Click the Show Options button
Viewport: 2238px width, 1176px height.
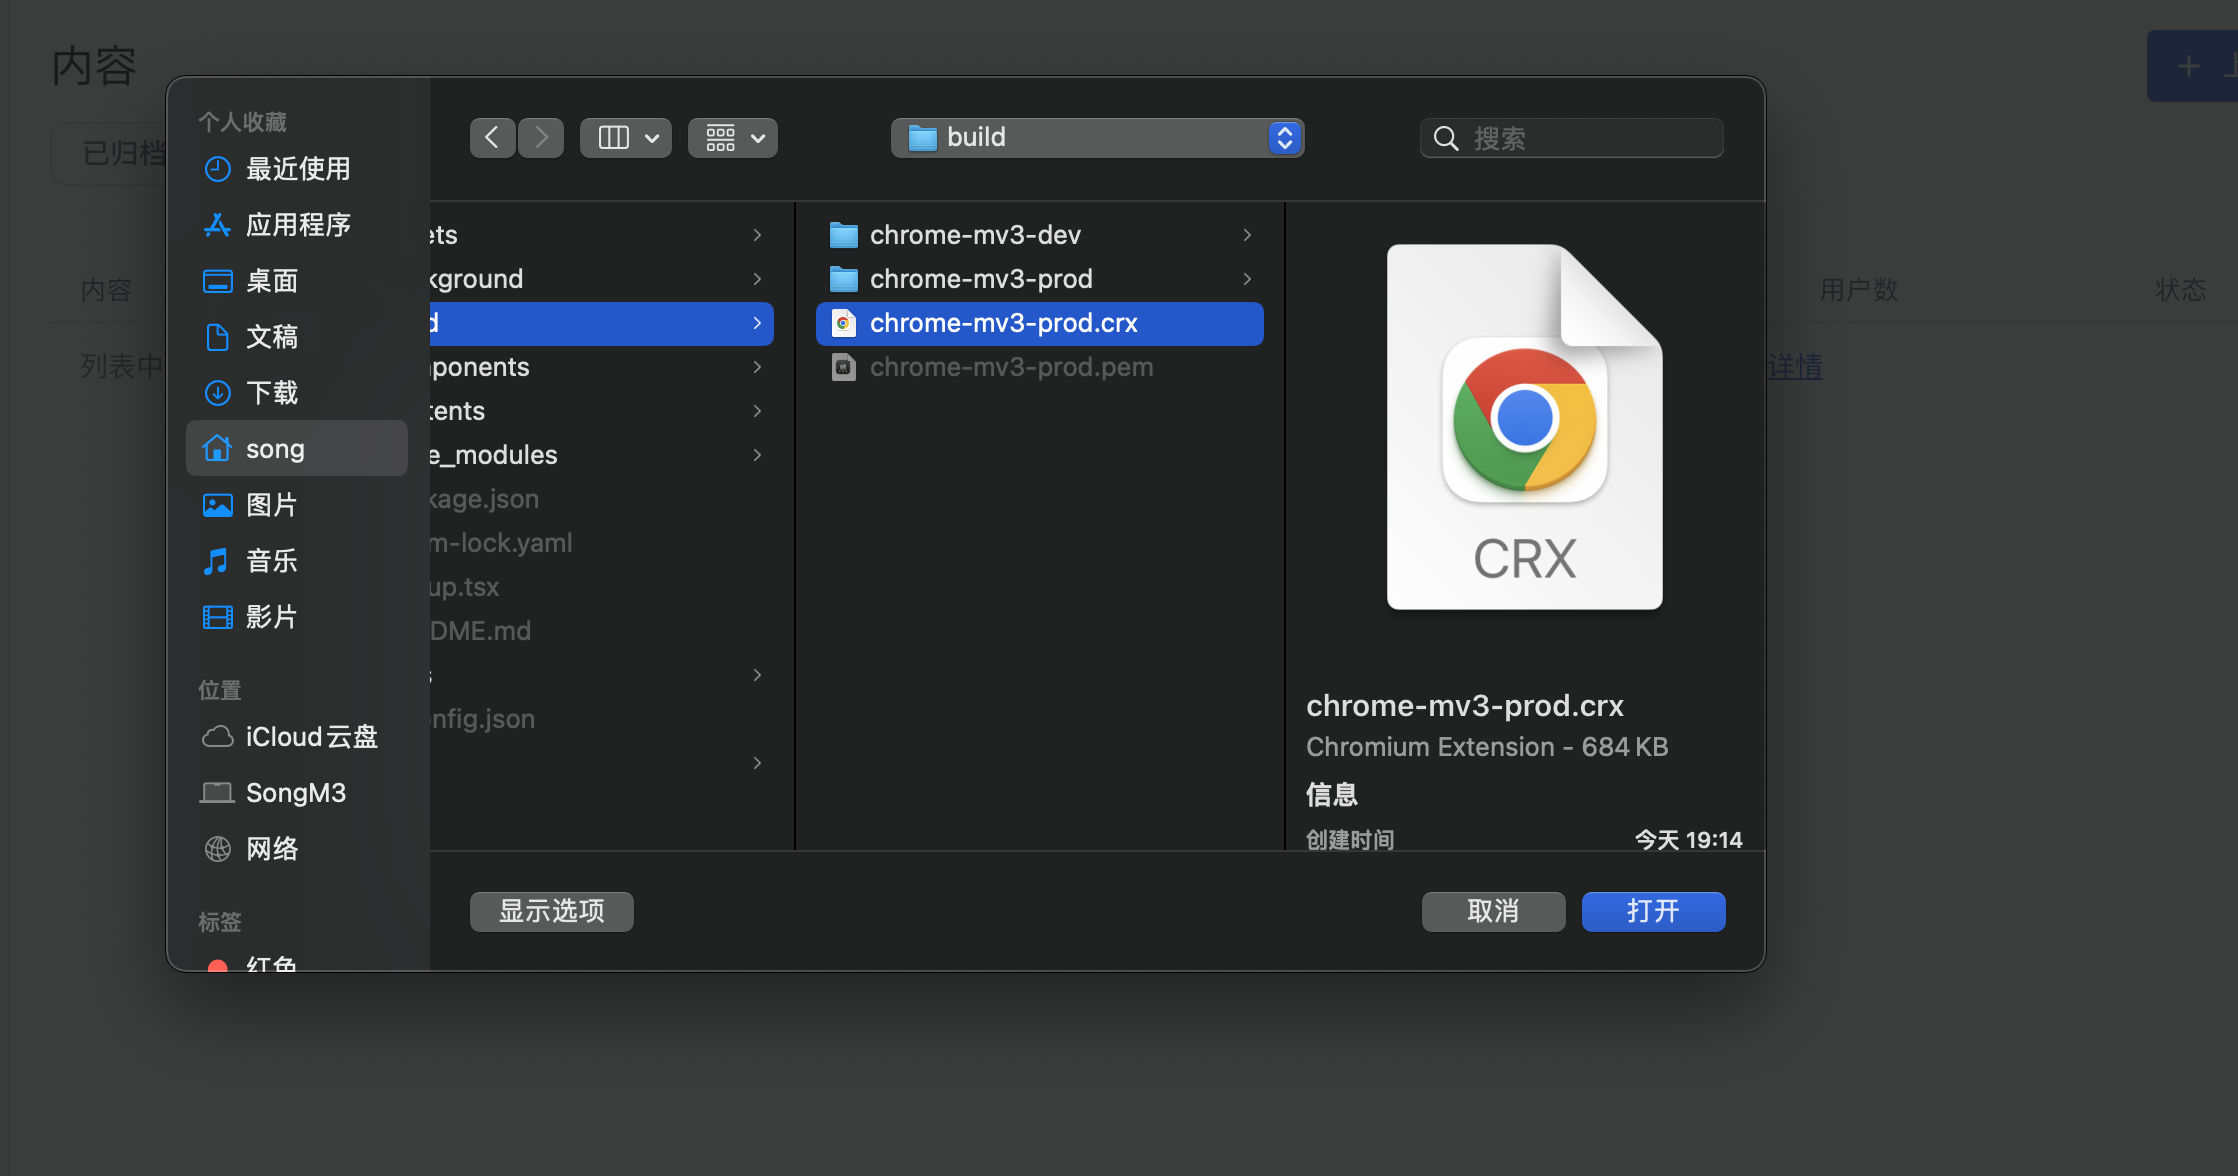click(x=551, y=911)
